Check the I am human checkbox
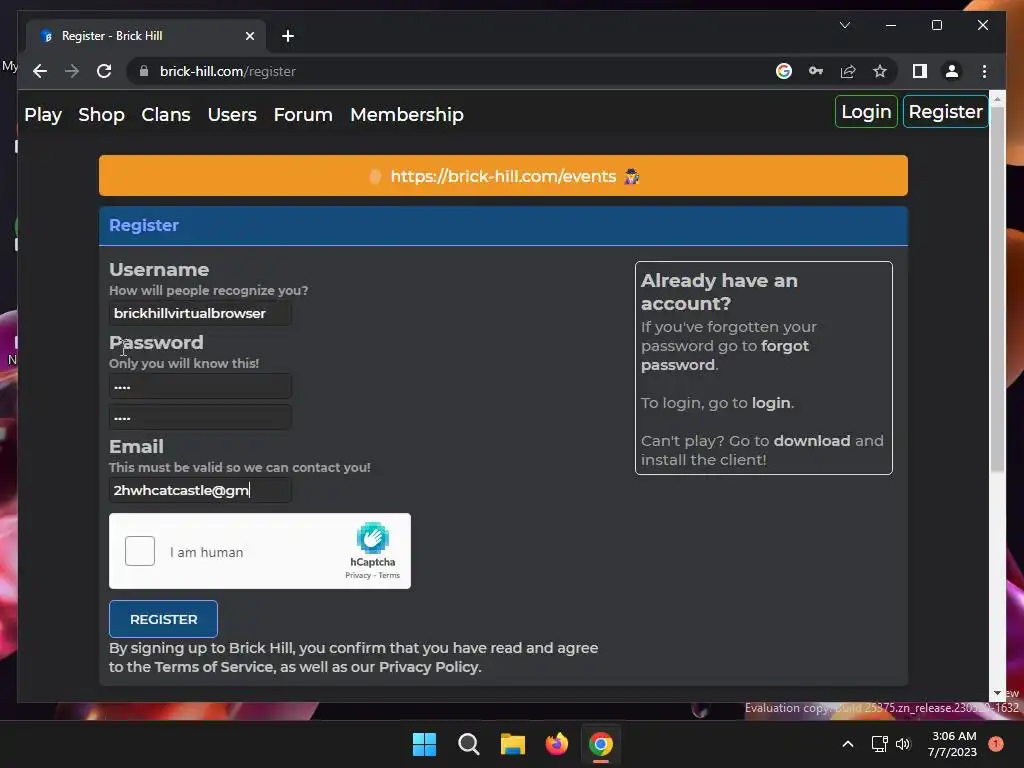This screenshot has width=1024, height=768. 140,551
